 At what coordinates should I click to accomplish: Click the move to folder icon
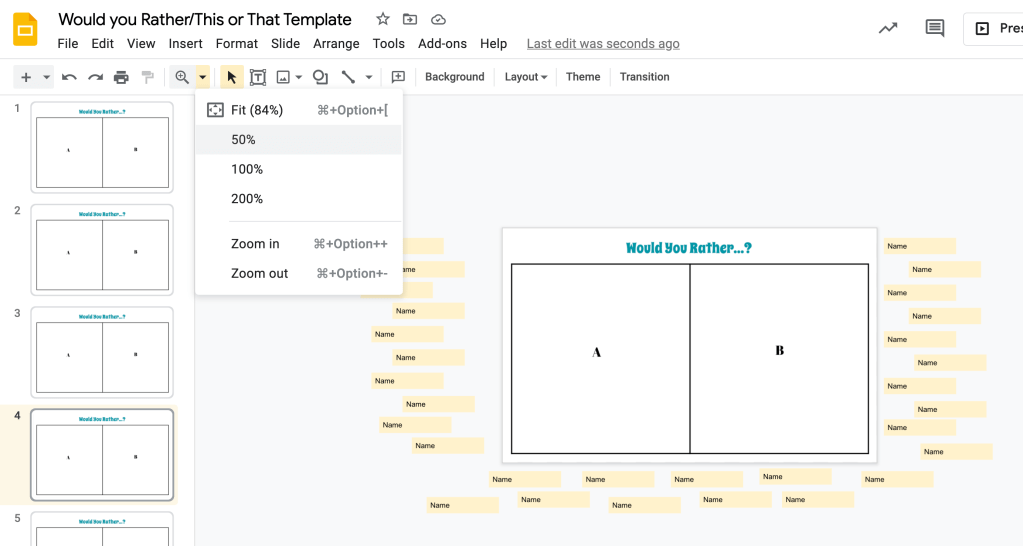click(x=410, y=20)
